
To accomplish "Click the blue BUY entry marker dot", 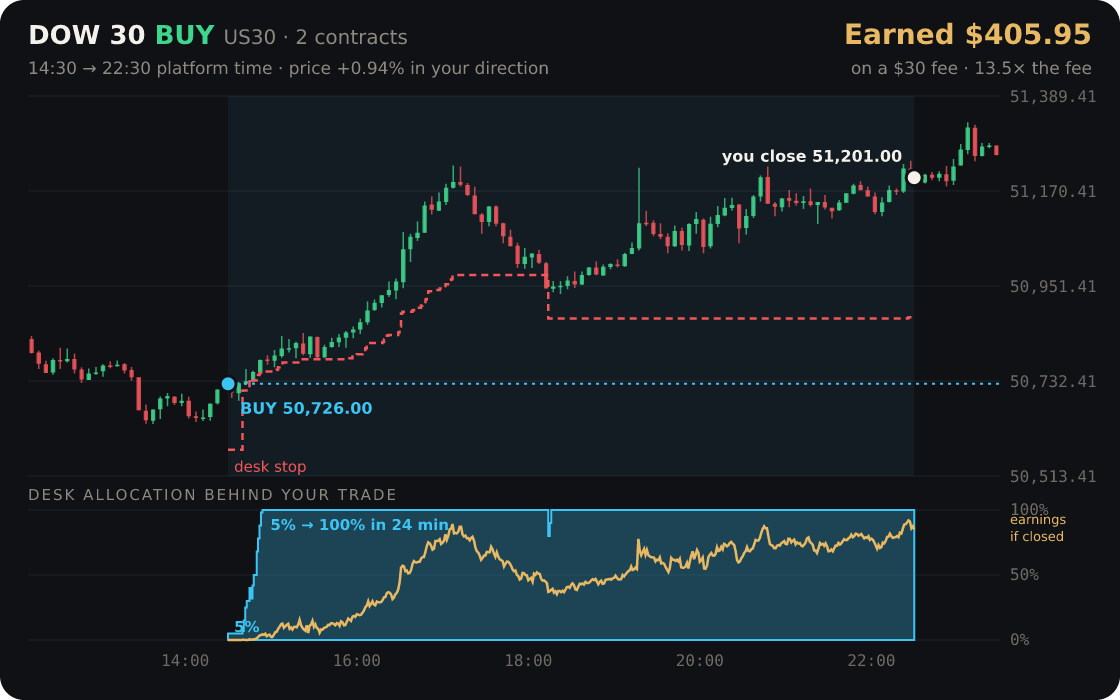I will [x=228, y=384].
